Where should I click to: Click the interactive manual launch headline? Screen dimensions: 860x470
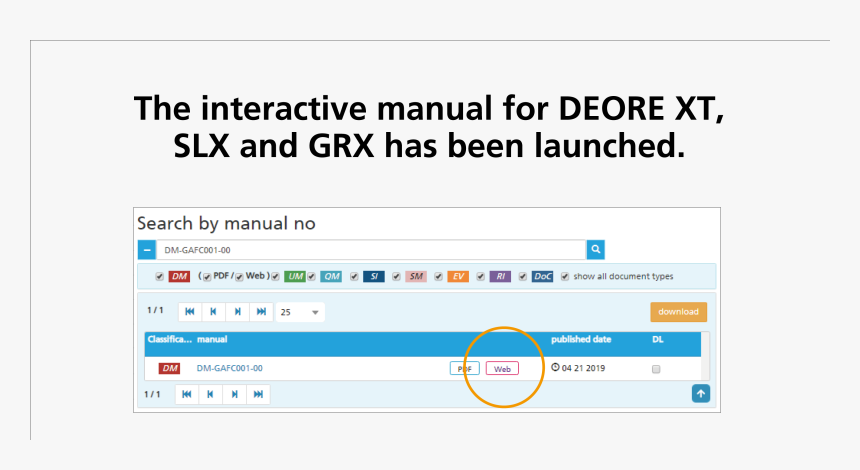tap(429, 127)
